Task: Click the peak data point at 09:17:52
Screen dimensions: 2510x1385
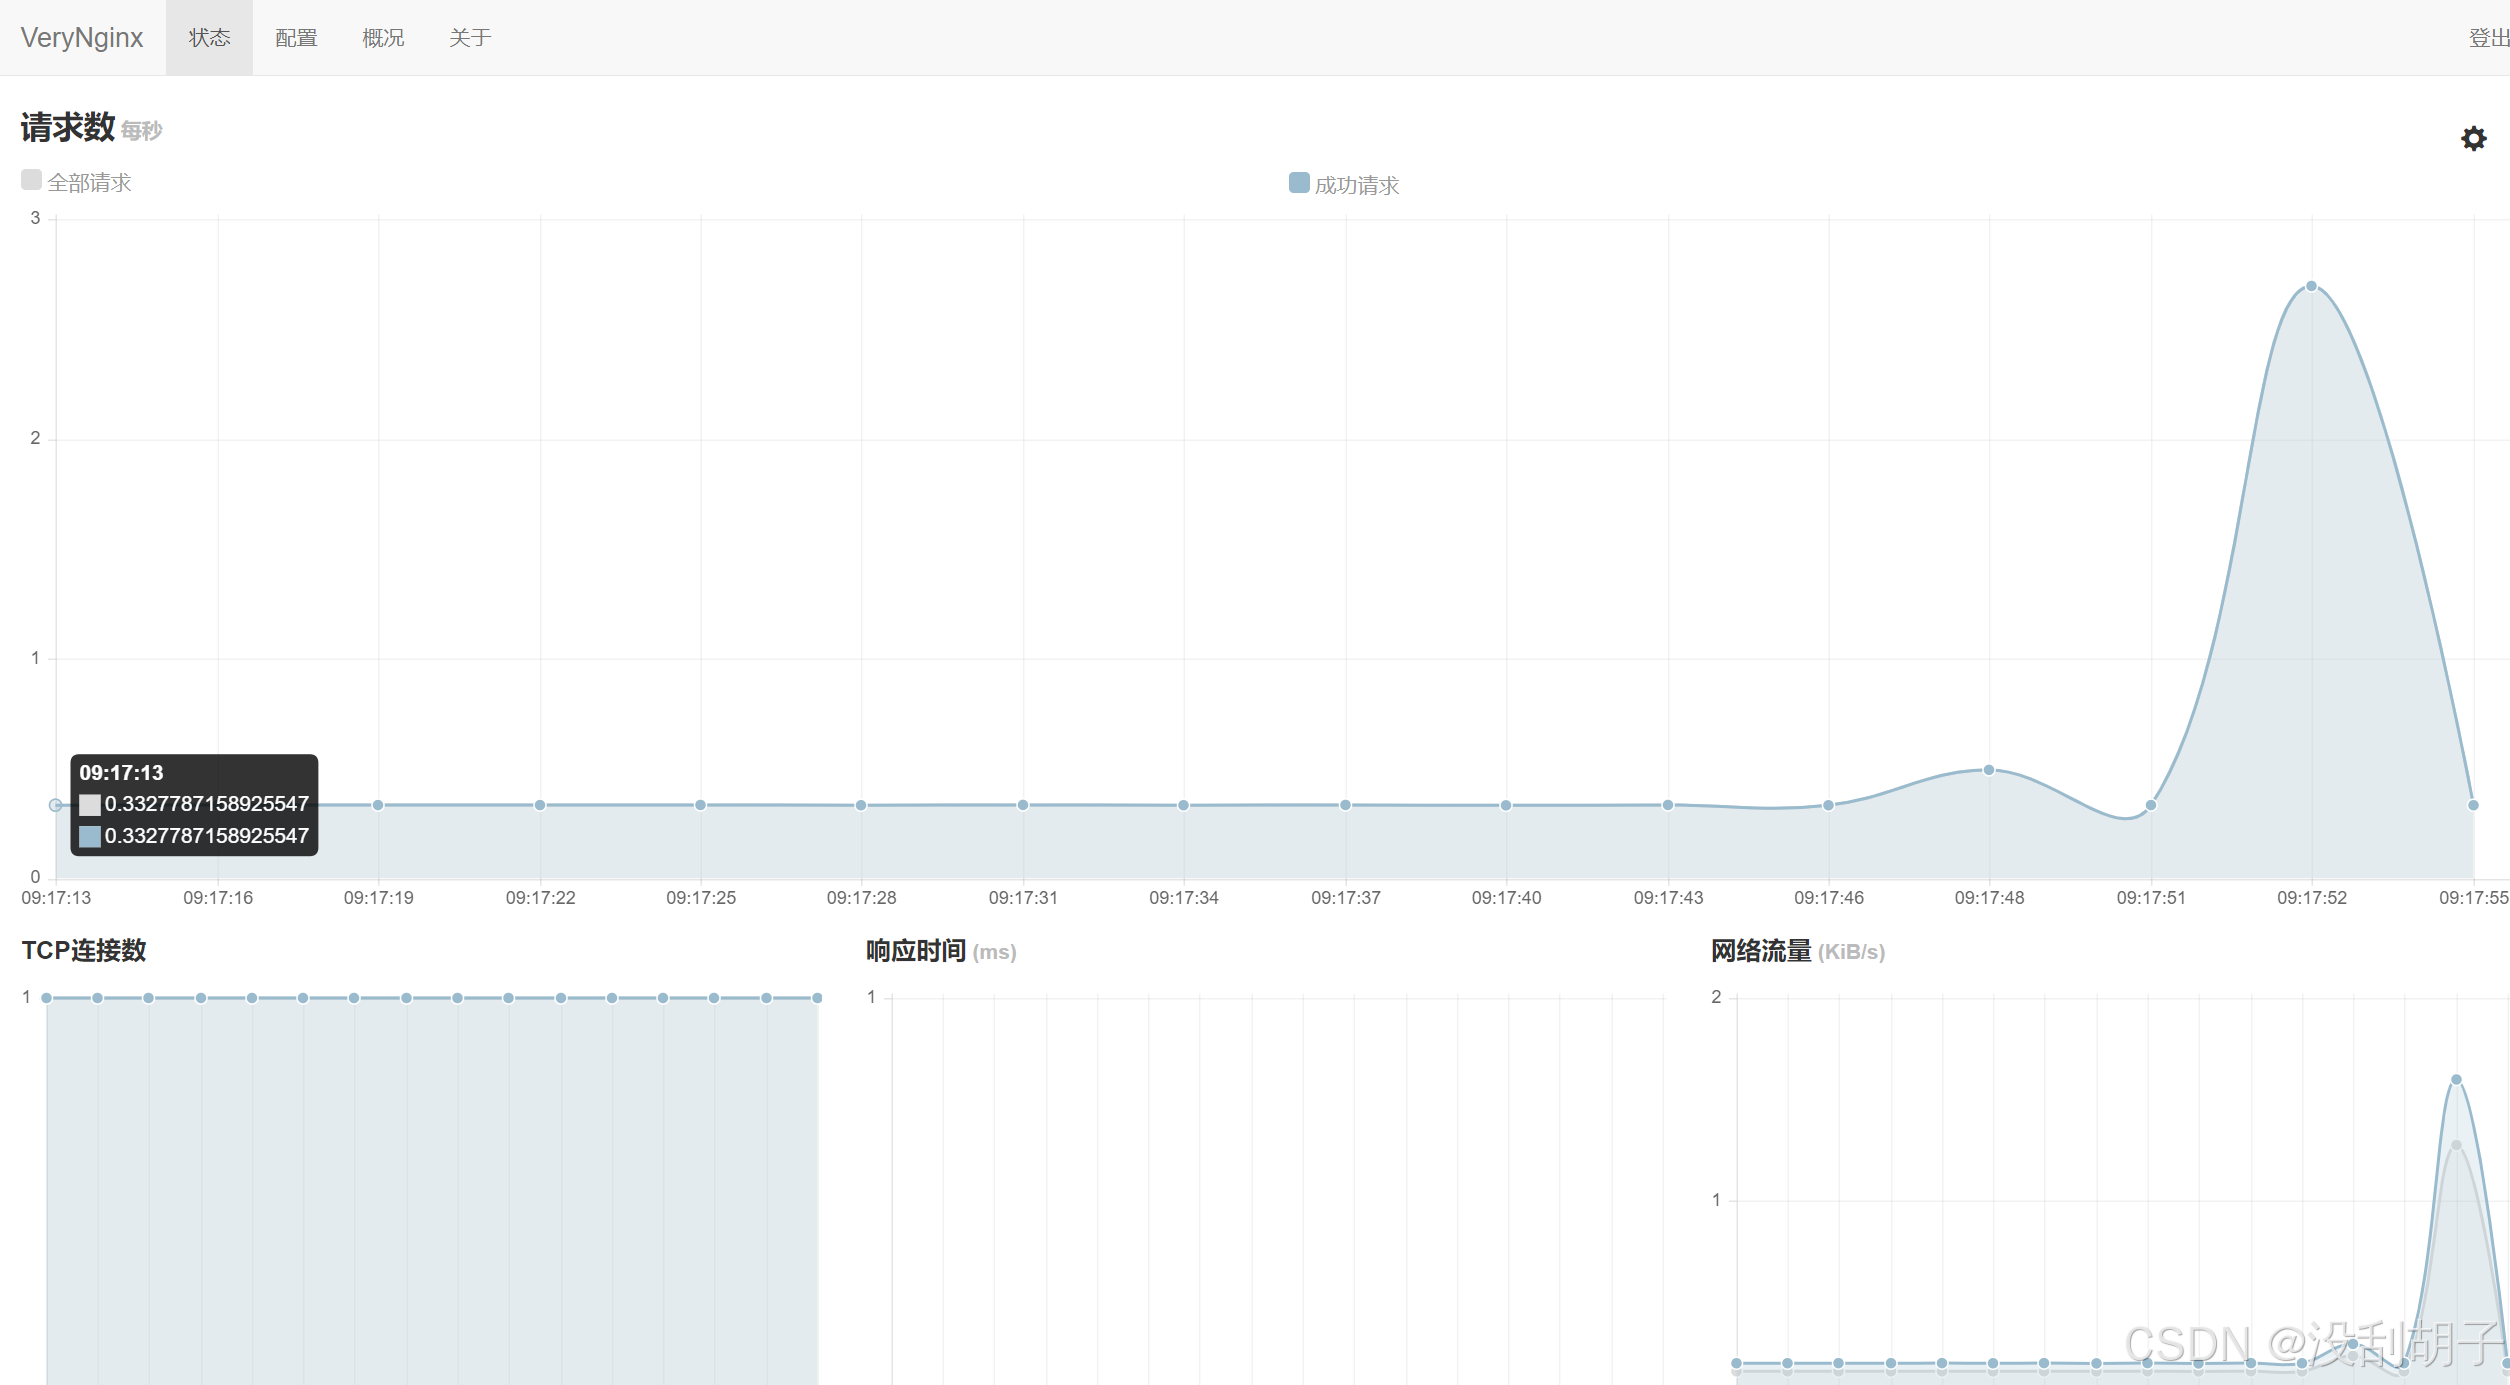Action: point(2311,286)
